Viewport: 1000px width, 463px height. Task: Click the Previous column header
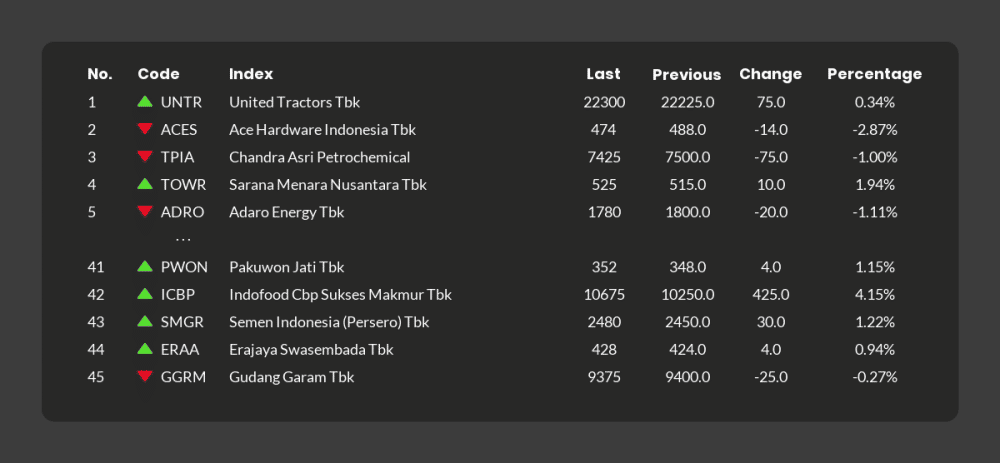(x=686, y=75)
